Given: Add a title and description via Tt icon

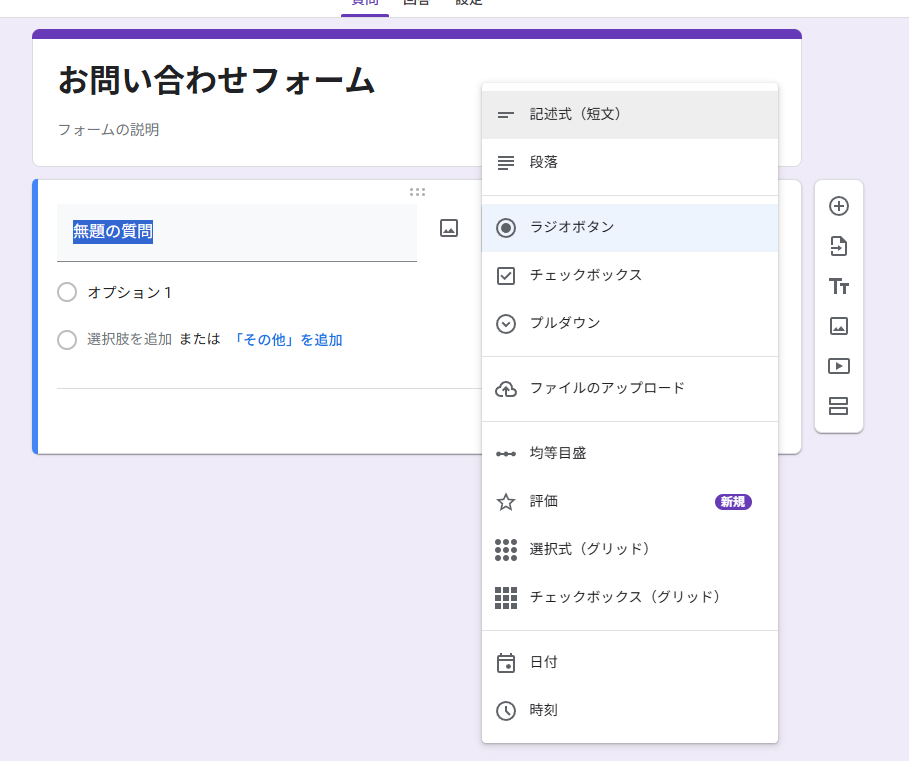Looking at the screenshot, I should [x=839, y=286].
